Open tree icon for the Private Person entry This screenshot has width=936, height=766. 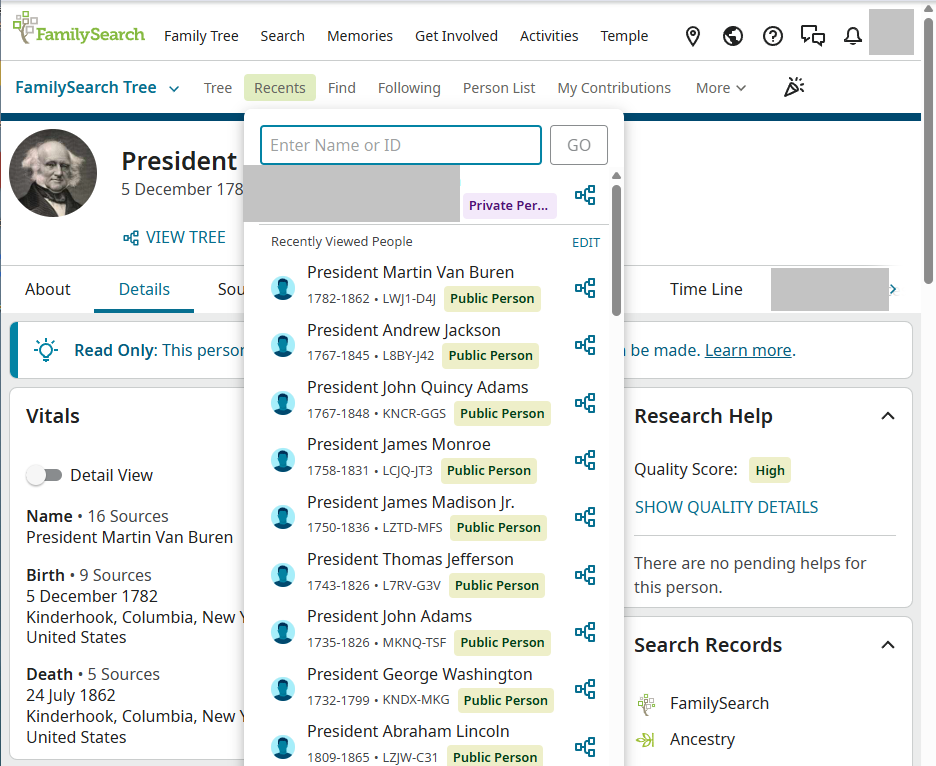pos(585,195)
